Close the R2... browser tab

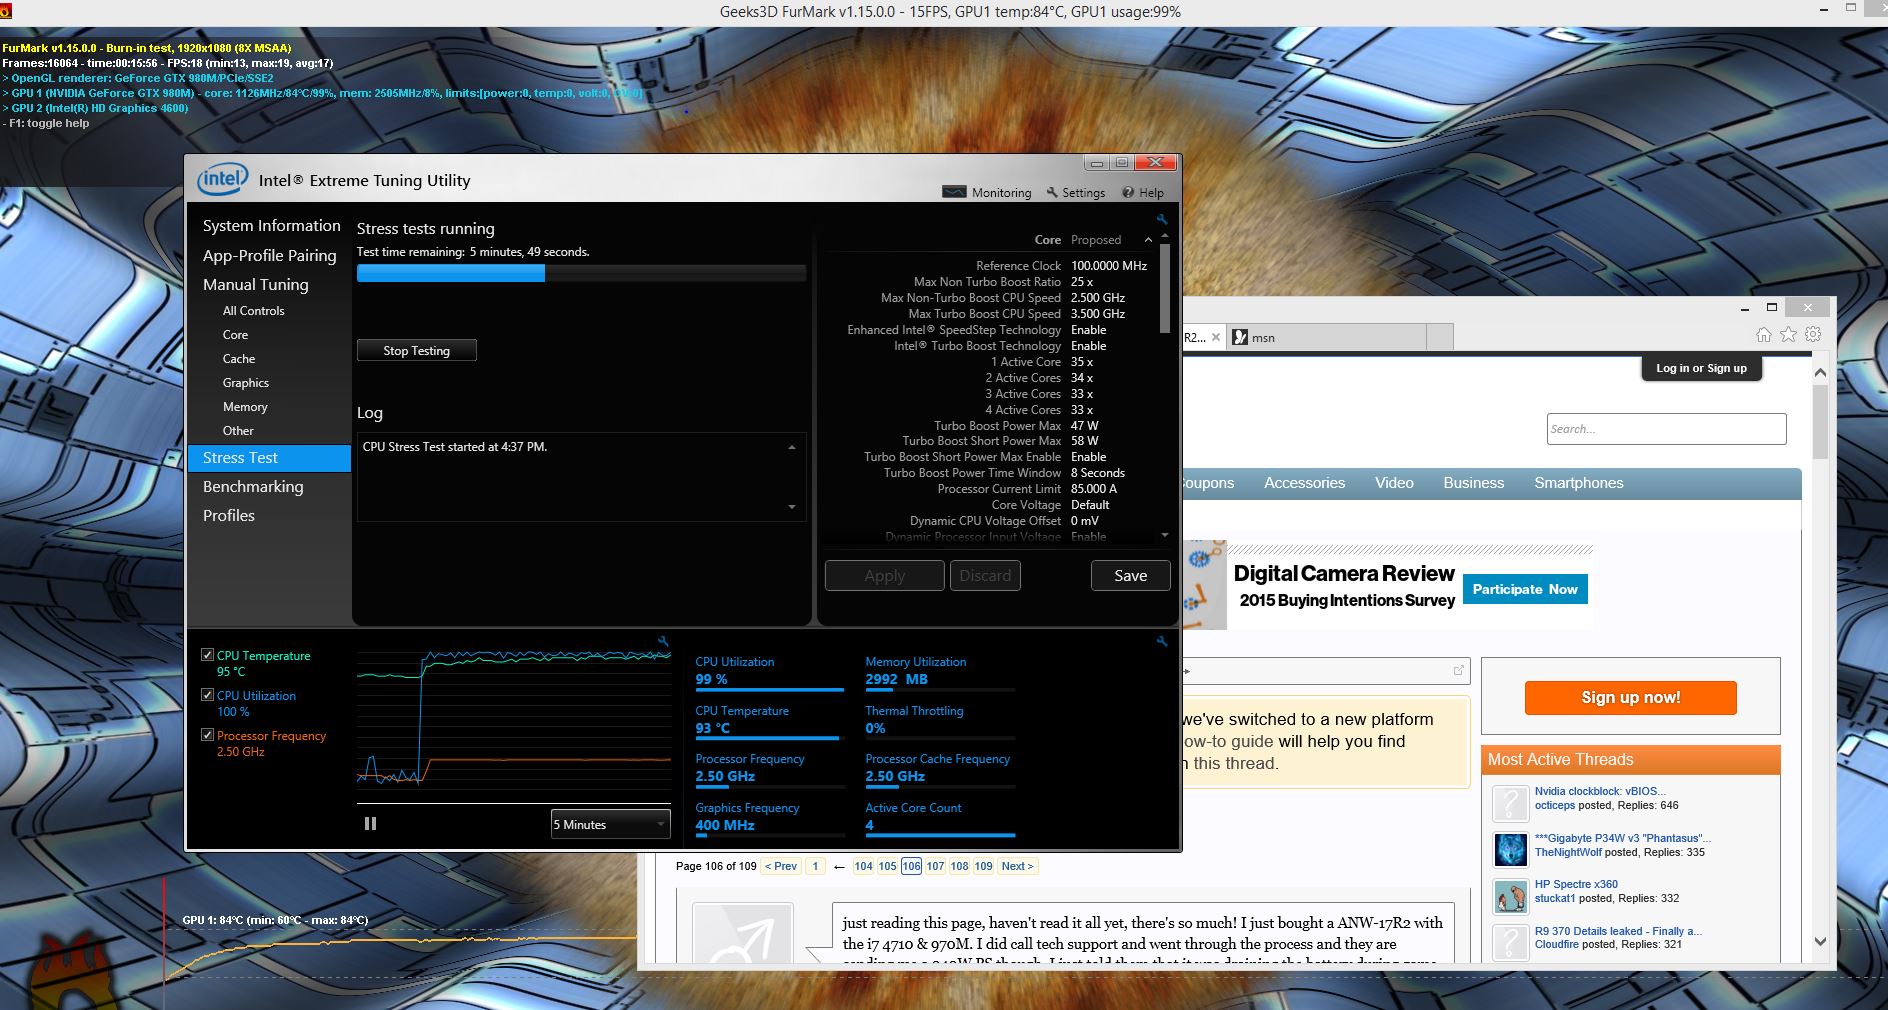click(x=1216, y=337)
